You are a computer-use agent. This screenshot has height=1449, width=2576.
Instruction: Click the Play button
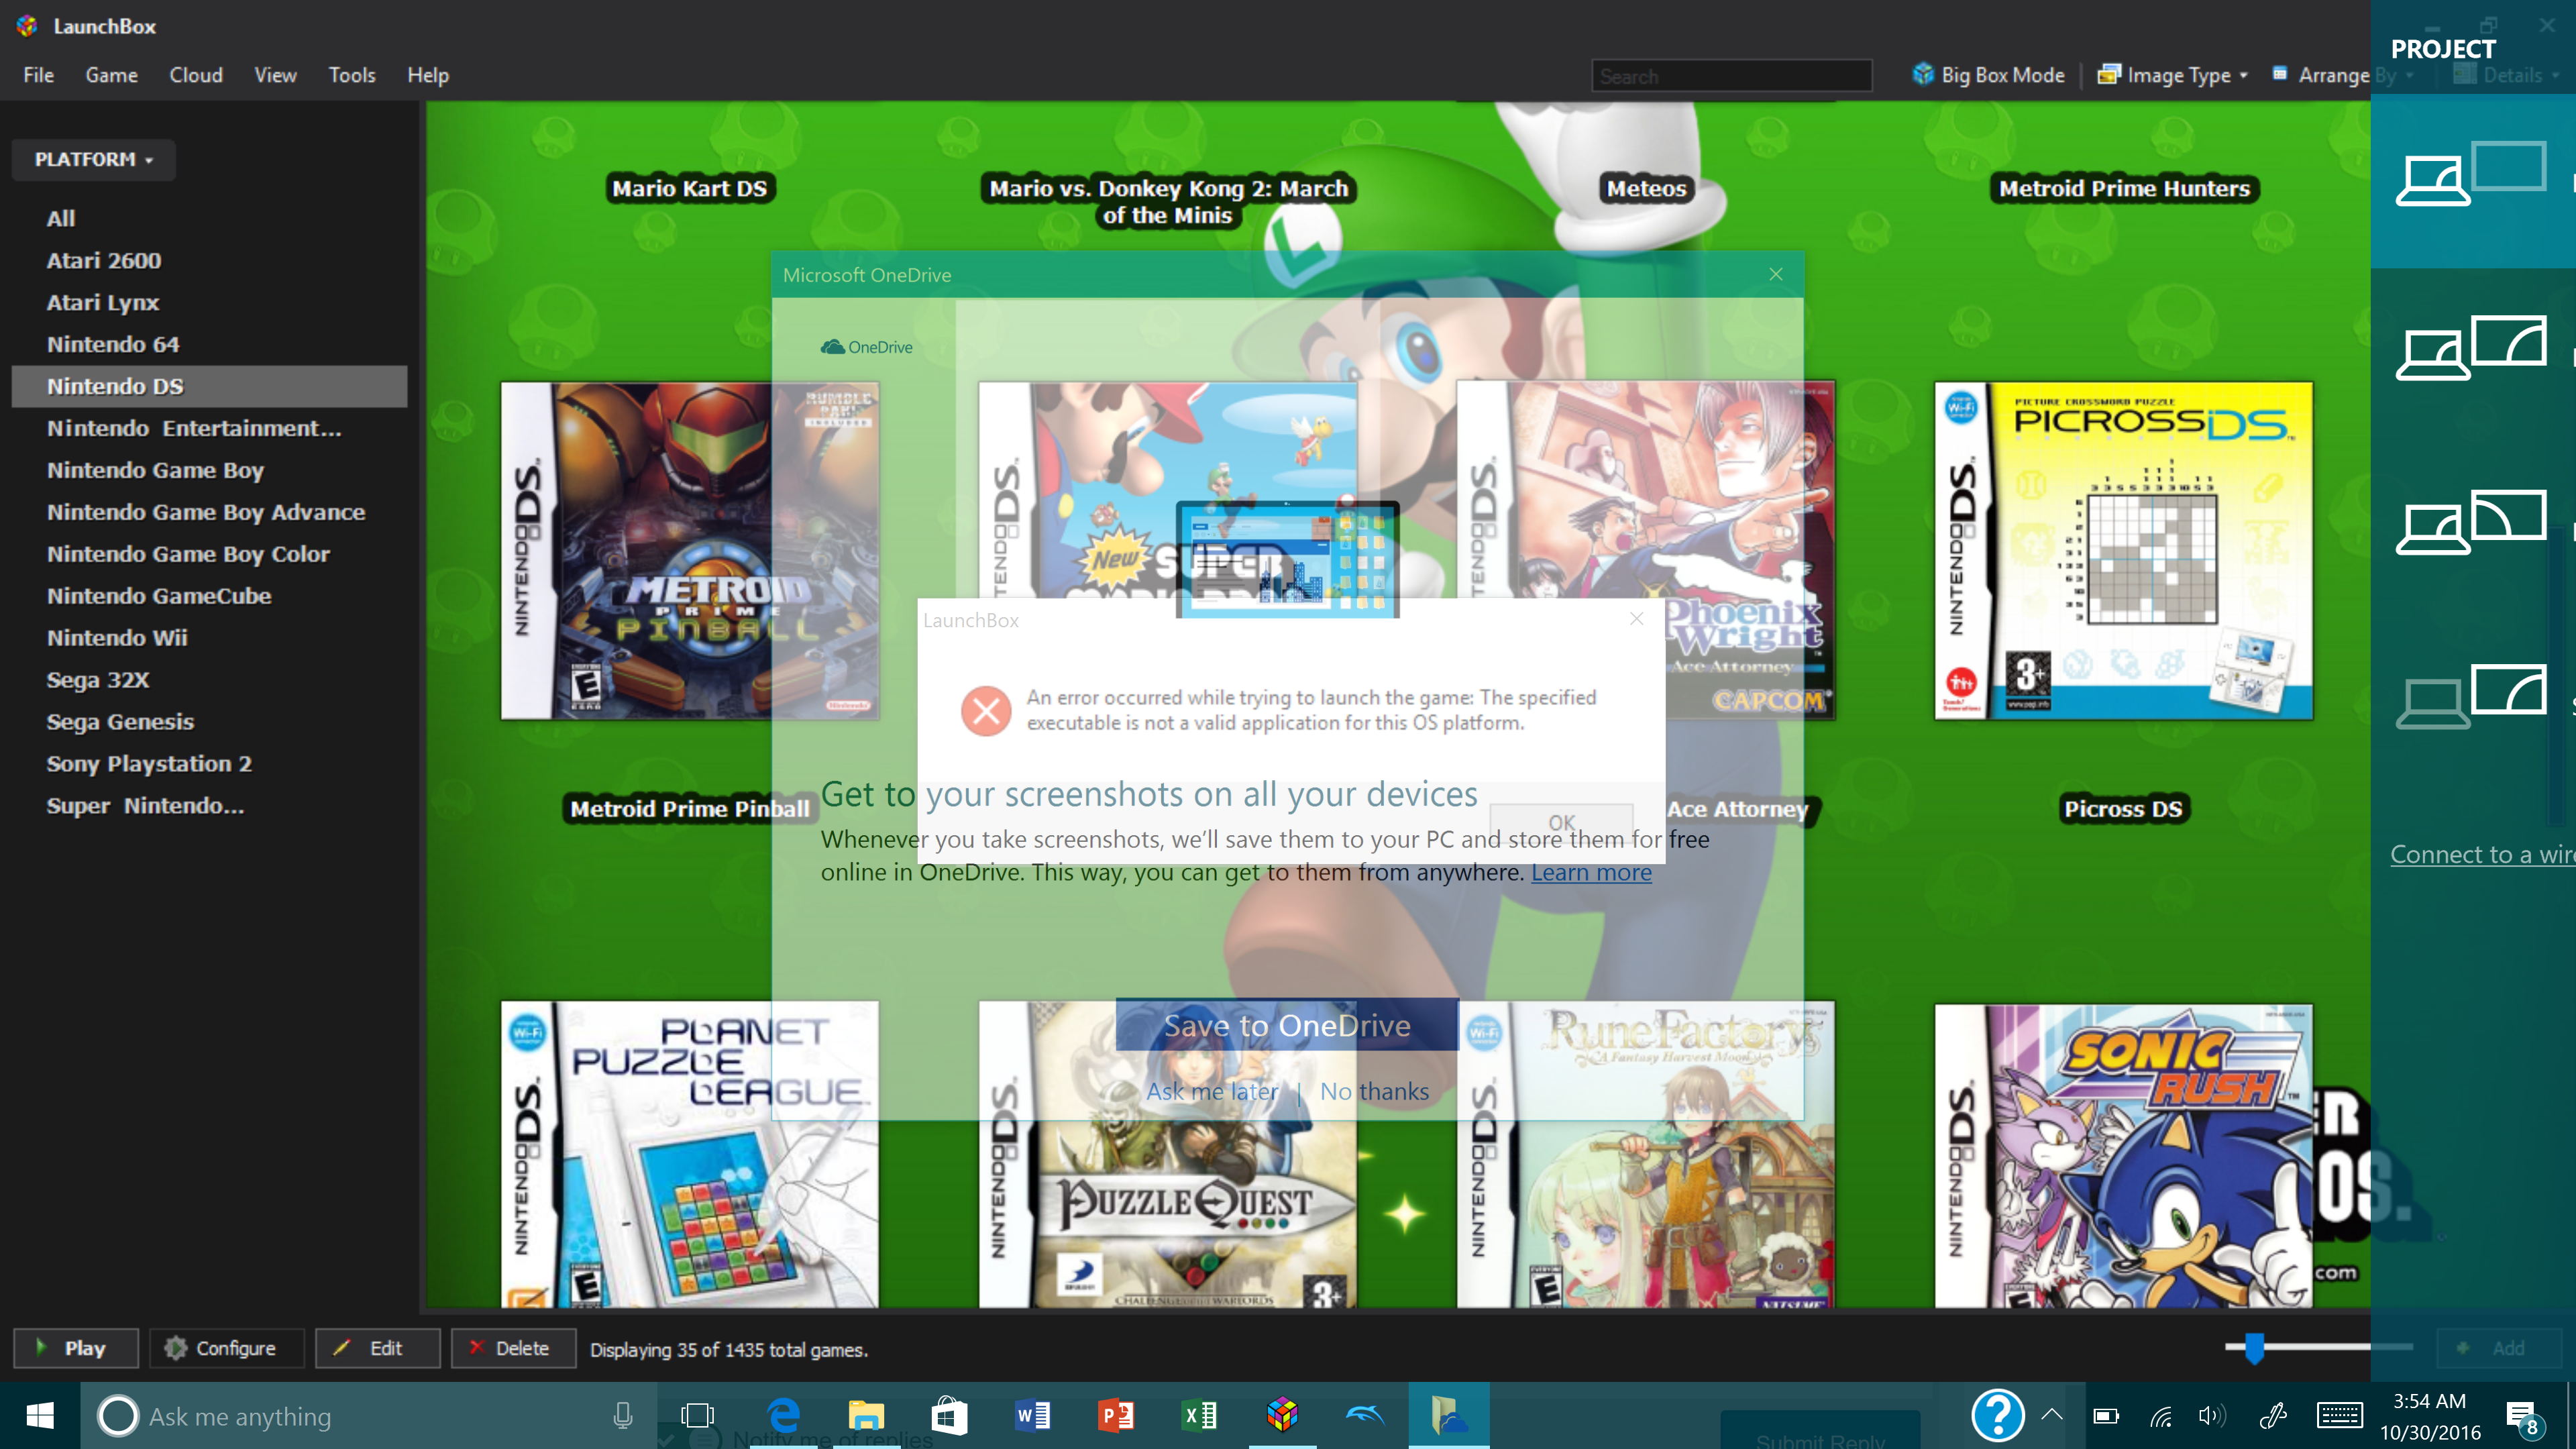point(75,1348)
